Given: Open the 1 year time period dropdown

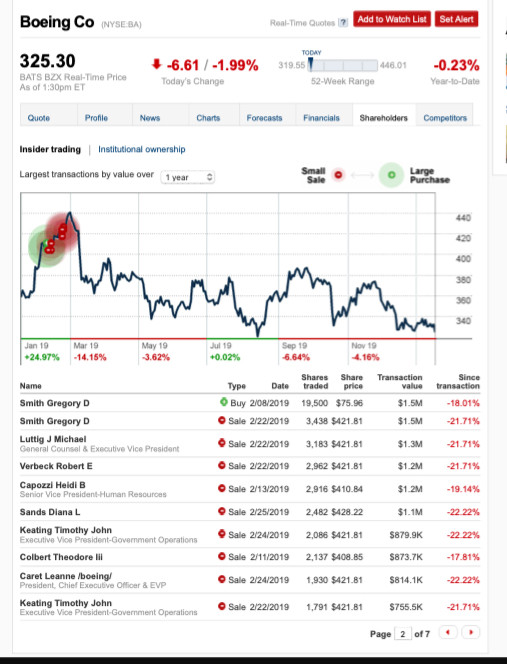Looking at the screenshot, I should [x=188, y=177].
